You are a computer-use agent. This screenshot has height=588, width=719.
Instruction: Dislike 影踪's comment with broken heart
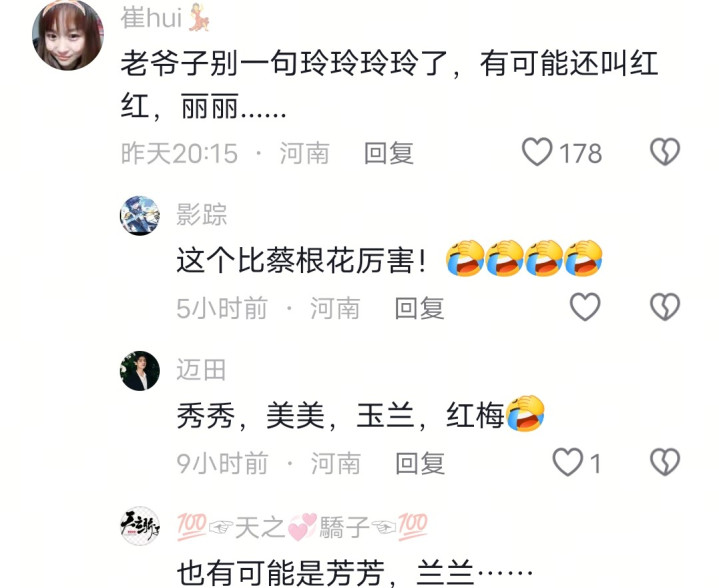point(665,307)
